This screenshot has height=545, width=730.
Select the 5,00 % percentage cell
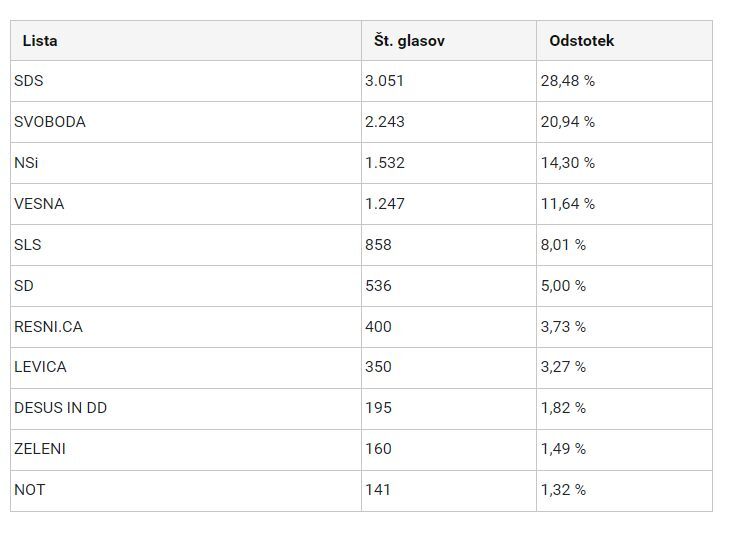click(x=563, y=286)
